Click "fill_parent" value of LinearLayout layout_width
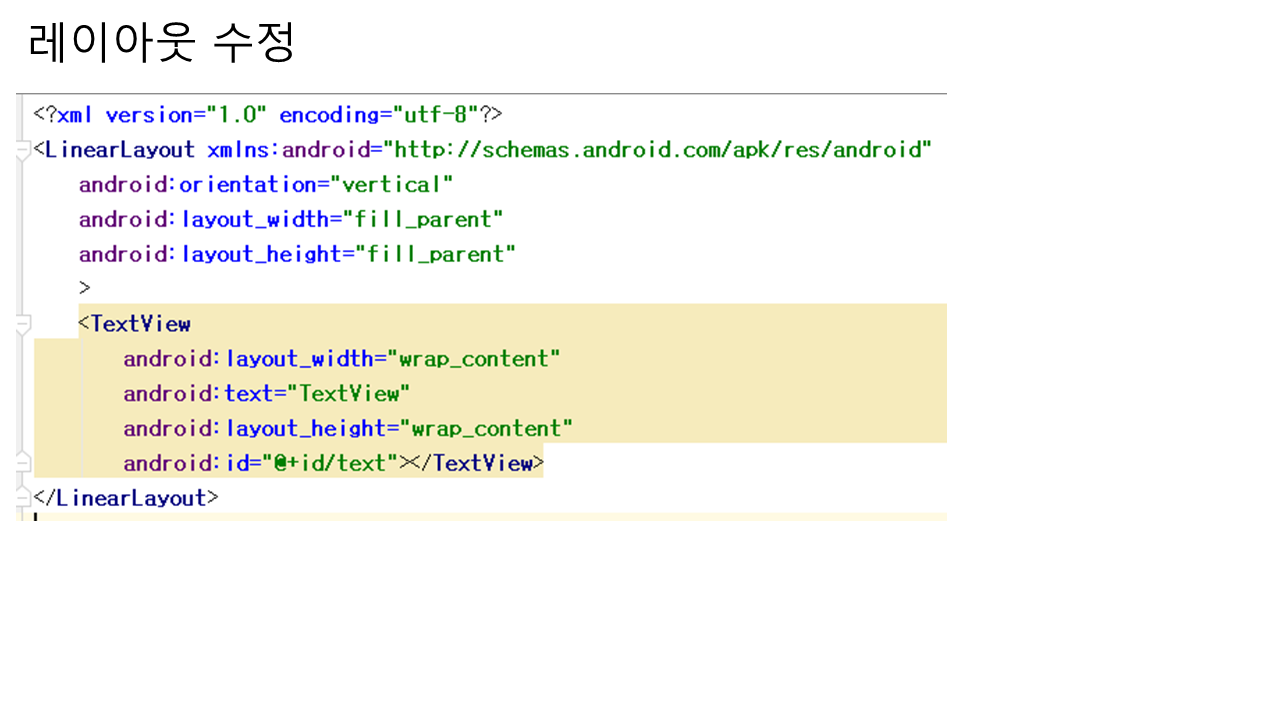 coord(423,219)
